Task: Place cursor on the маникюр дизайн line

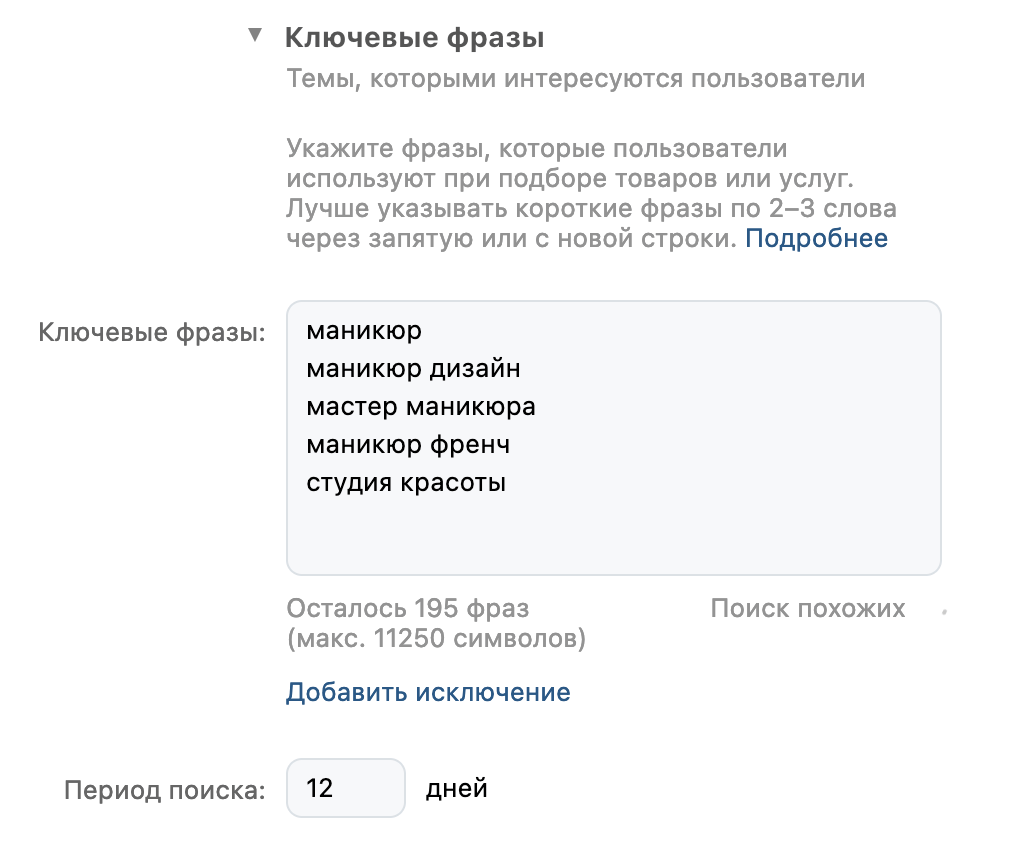Action: pyautogui.click(x=413, y=369)
